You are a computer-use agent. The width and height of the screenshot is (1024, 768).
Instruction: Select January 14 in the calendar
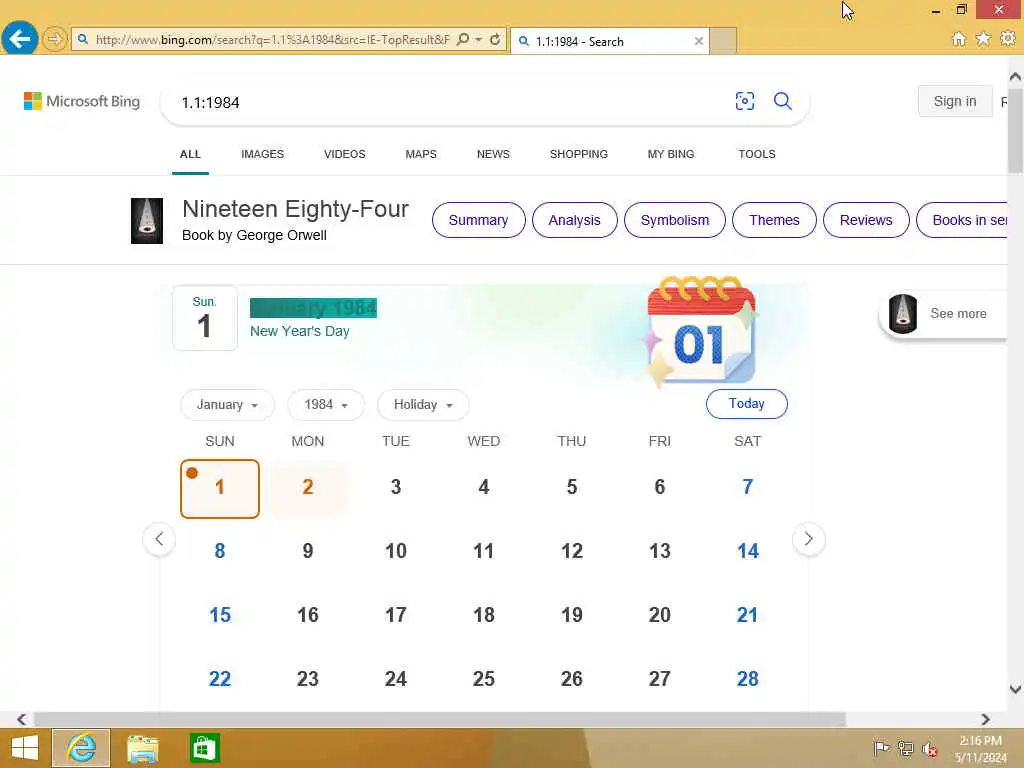(x=747, y=551)
